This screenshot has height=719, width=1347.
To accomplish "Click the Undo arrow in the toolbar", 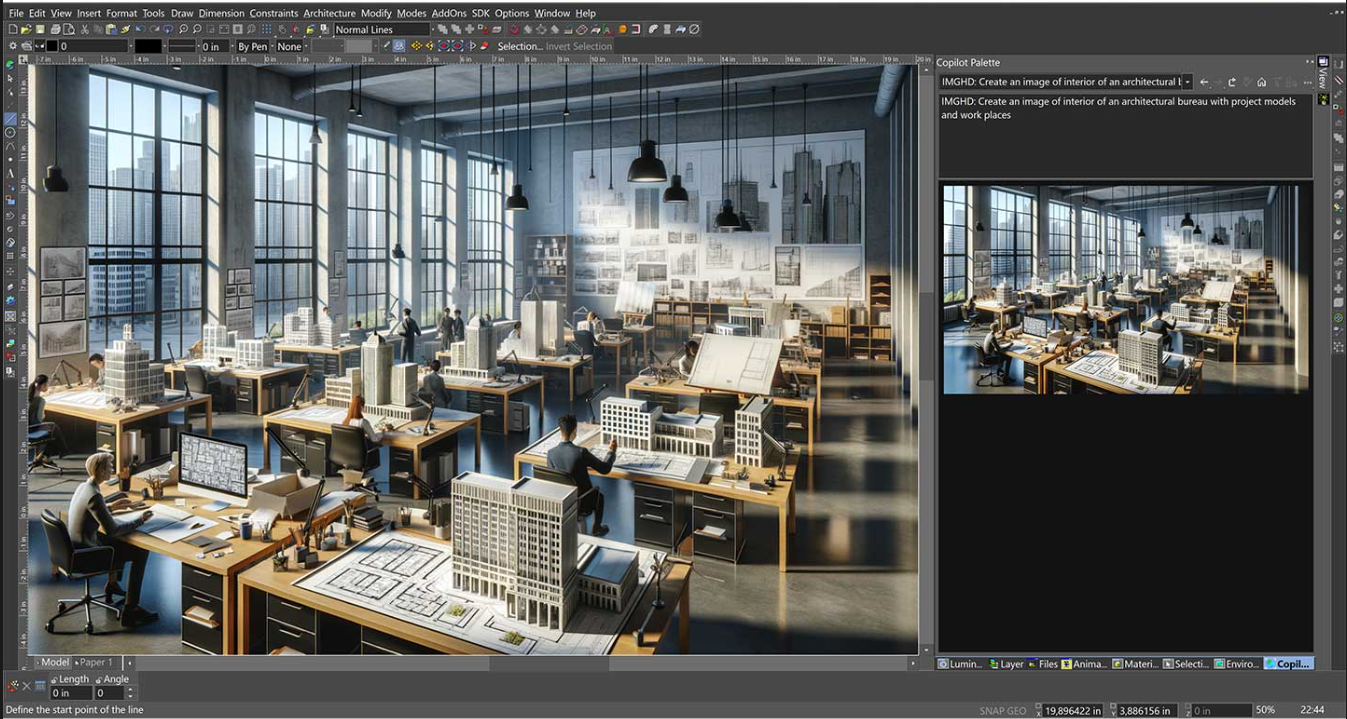I will pyautogui.click(x=142, y=30).
